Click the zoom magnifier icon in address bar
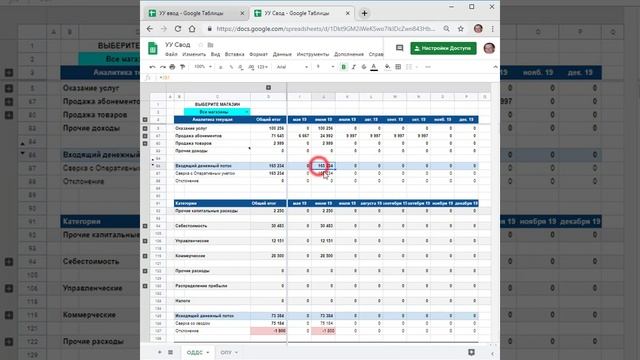This screenshot has height=360, width=640. tap(447, 29)
